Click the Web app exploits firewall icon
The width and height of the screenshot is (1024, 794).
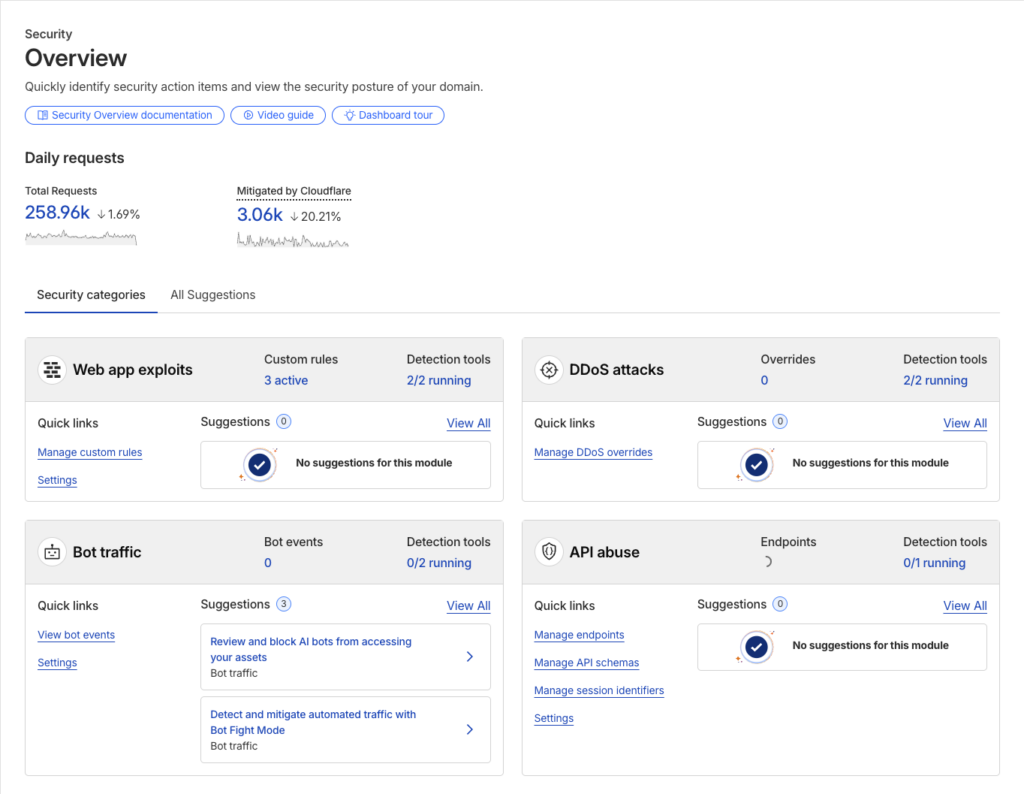[52, 370]
